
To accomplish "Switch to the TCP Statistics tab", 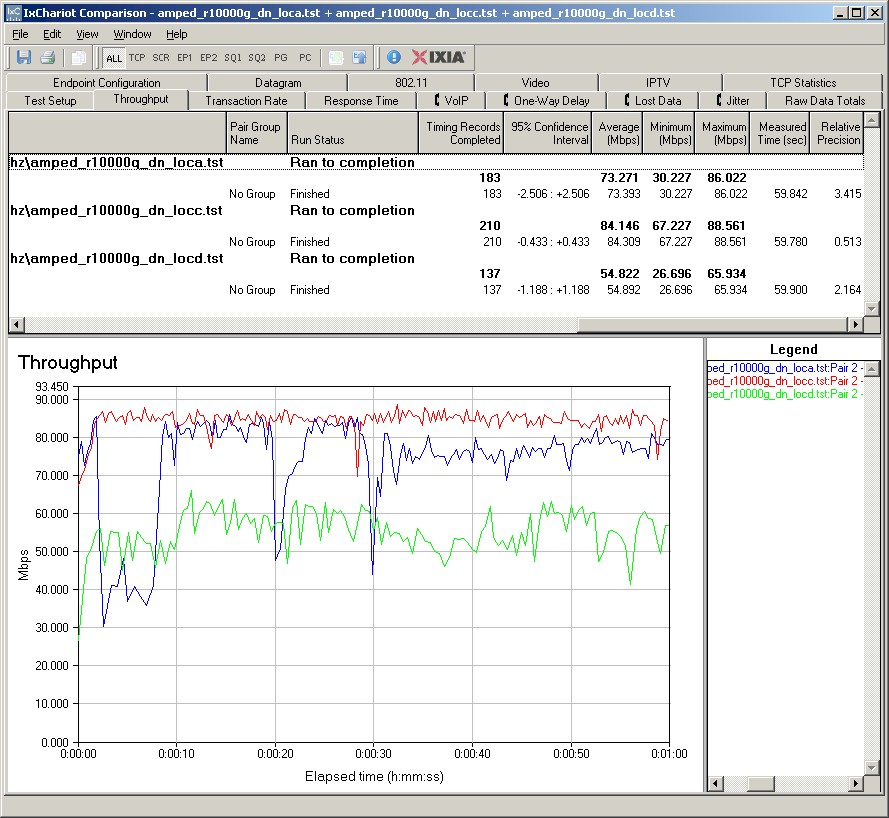I will pos(803,83).
